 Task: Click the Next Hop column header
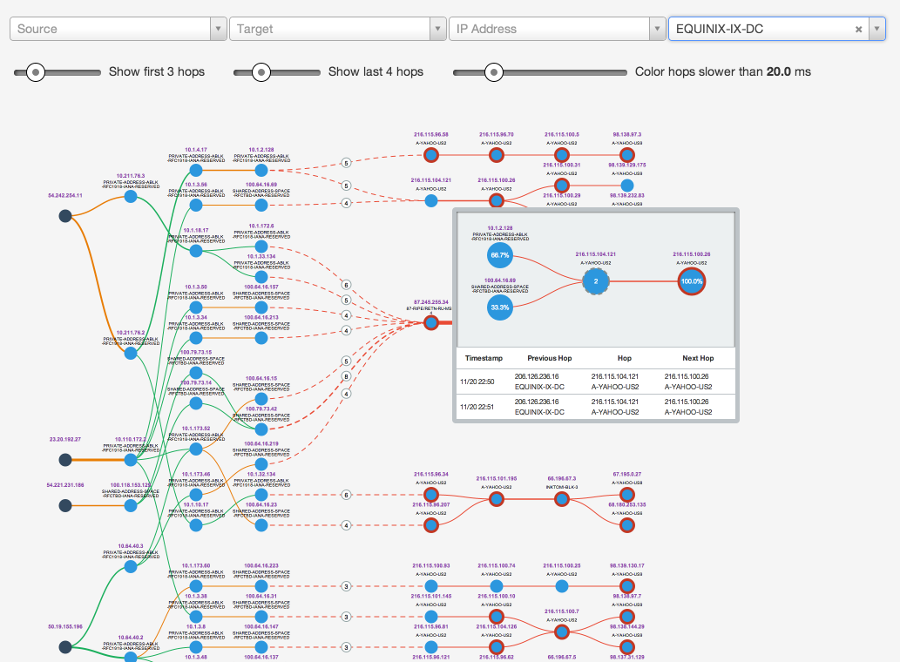698,358
